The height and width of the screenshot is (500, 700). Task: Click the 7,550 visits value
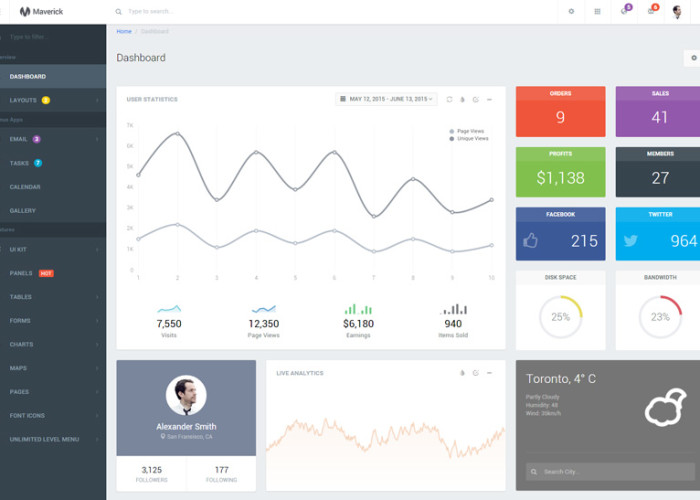[x=169, y=324]
